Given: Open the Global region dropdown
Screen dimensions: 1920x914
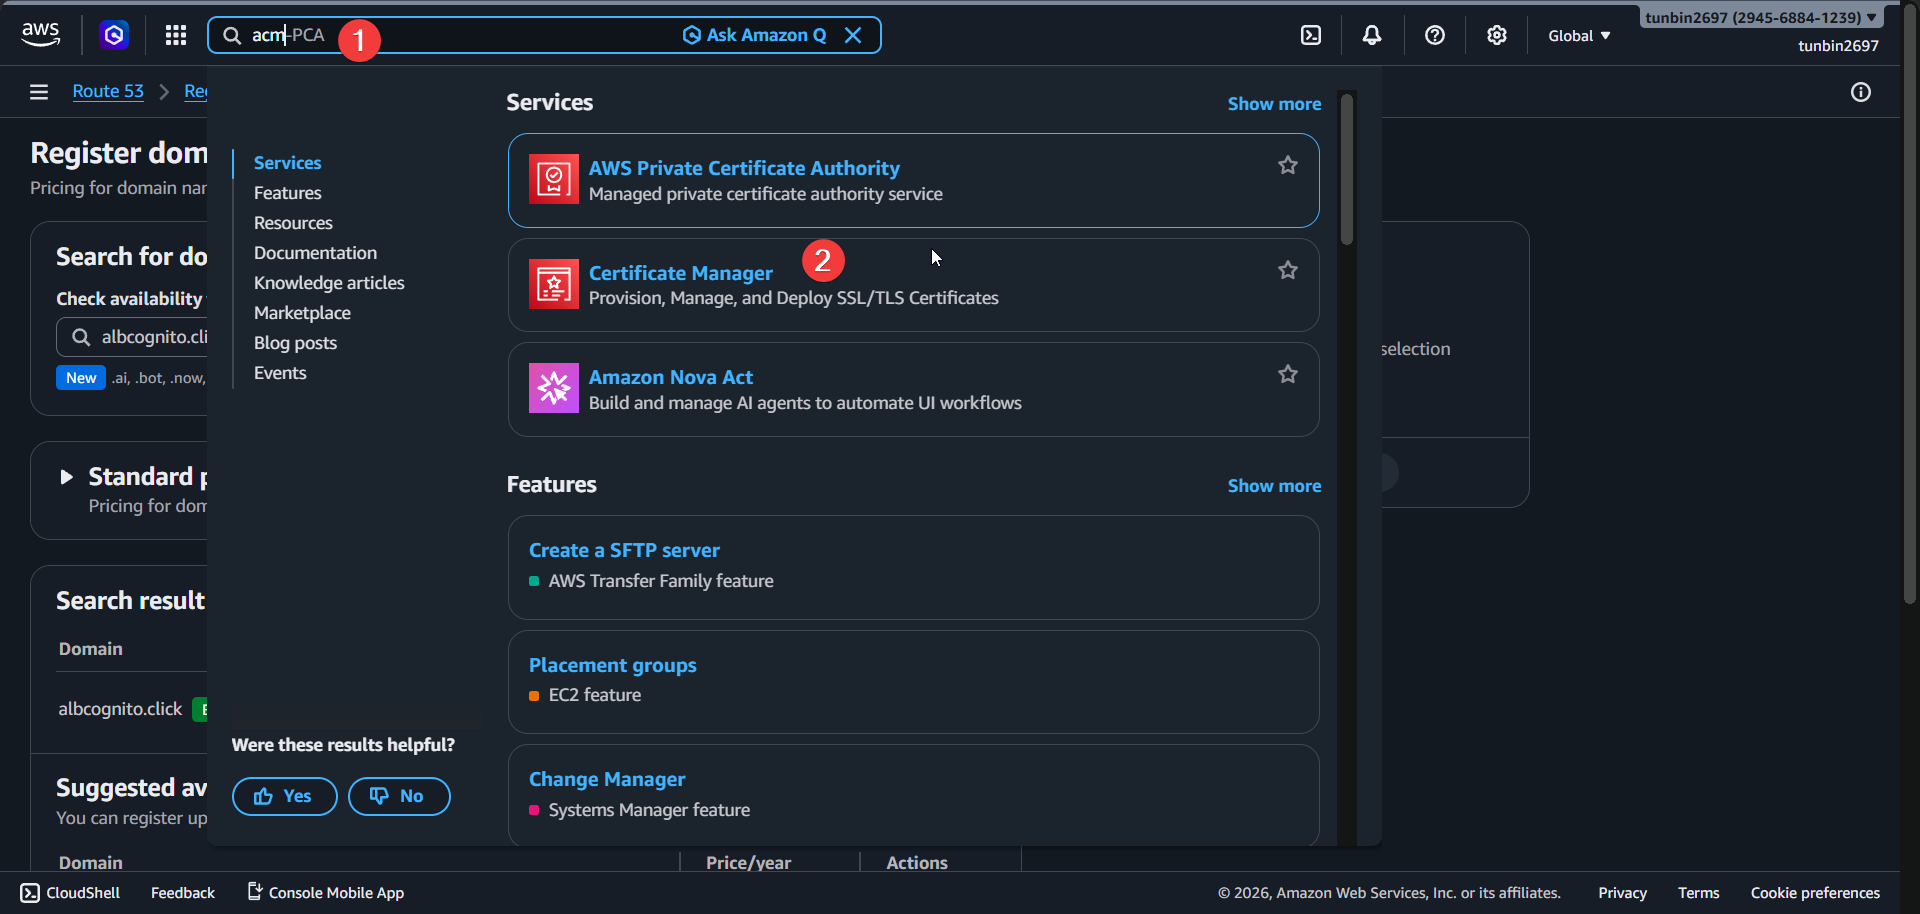Looking at the screenshot, I should tap(1578, 35).
